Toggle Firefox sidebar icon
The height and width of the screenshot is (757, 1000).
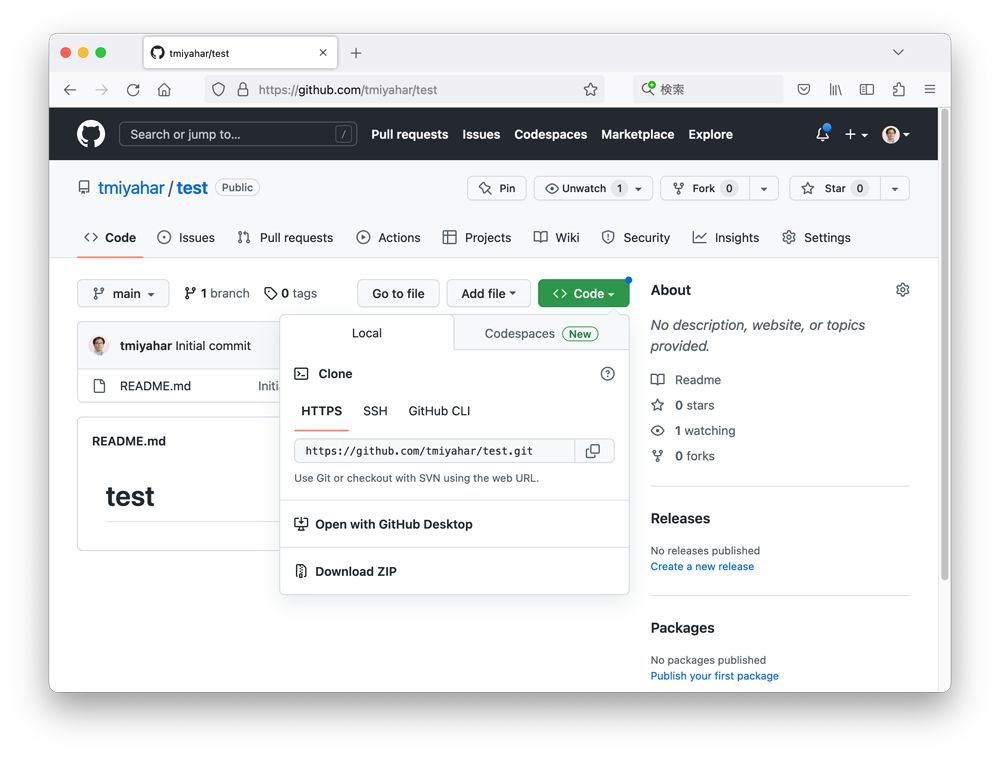tap(867, 90)
